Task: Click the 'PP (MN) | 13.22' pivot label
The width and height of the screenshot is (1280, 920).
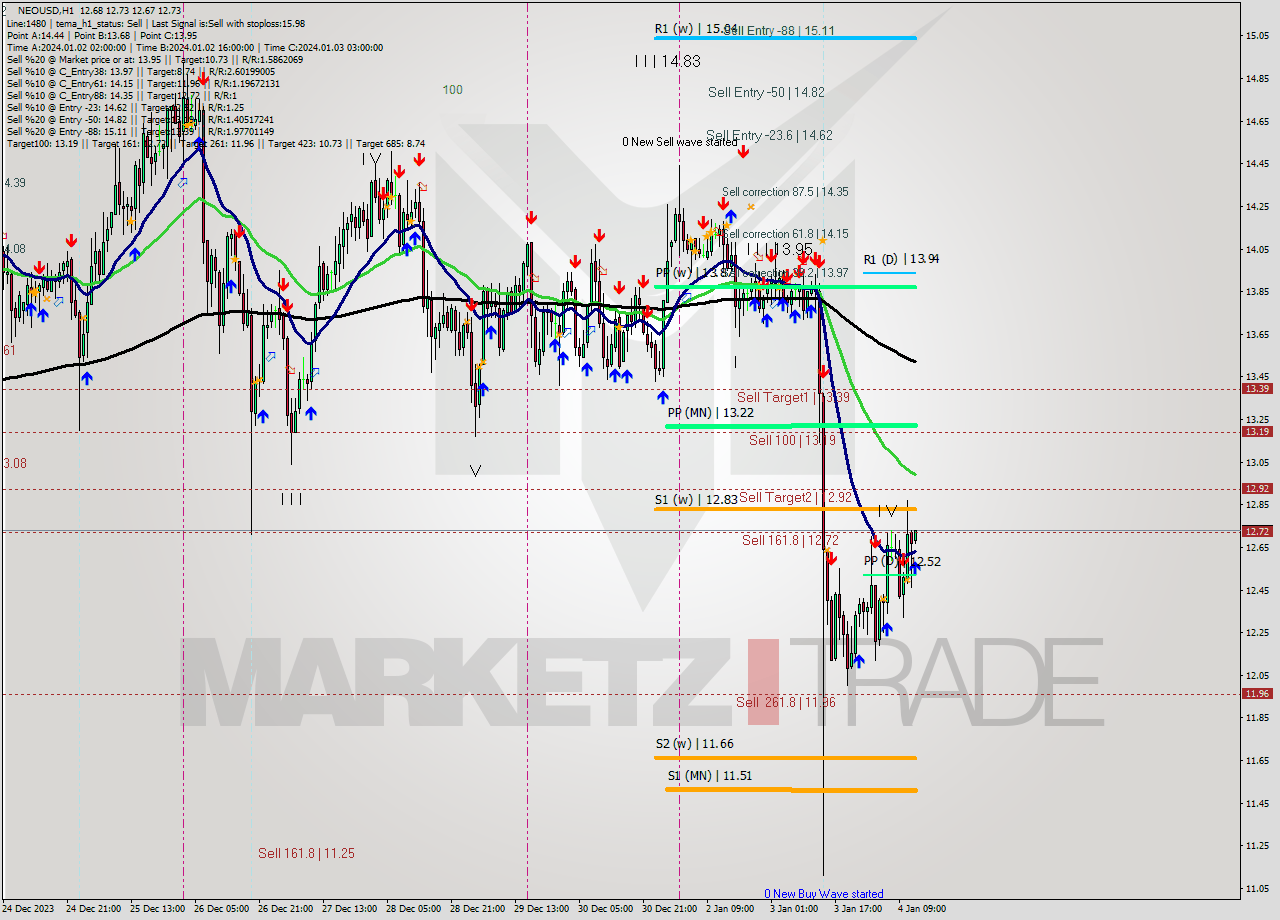Action: pos(711,412)
